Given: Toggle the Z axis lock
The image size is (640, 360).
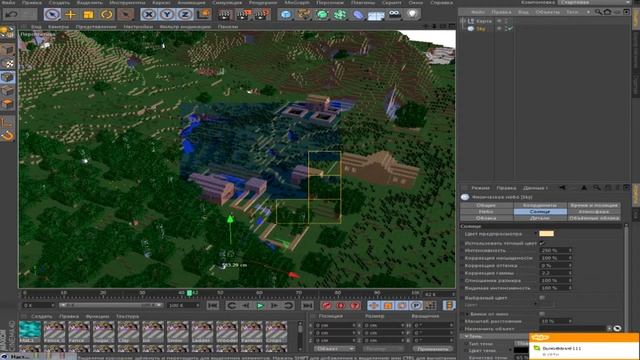Looking at the screenshot, I should [x=184, y=15].
